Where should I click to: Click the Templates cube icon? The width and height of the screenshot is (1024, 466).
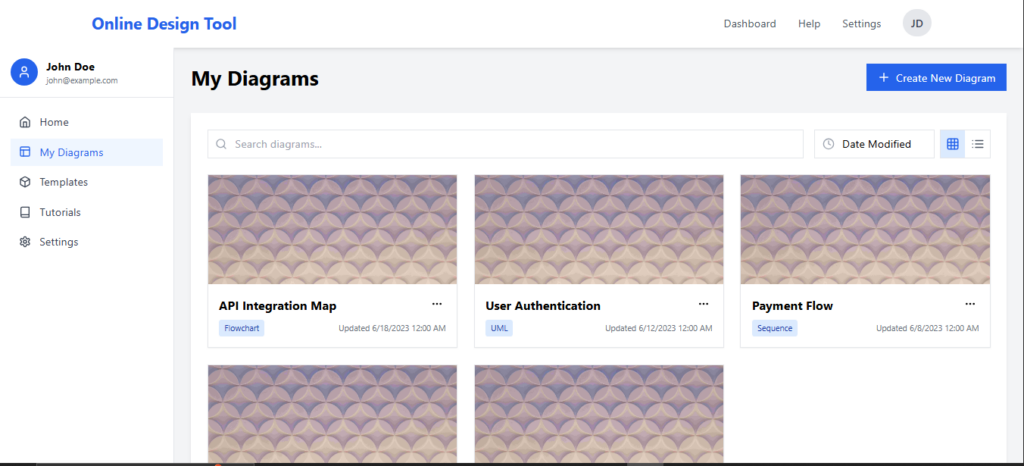pos(25,182)
